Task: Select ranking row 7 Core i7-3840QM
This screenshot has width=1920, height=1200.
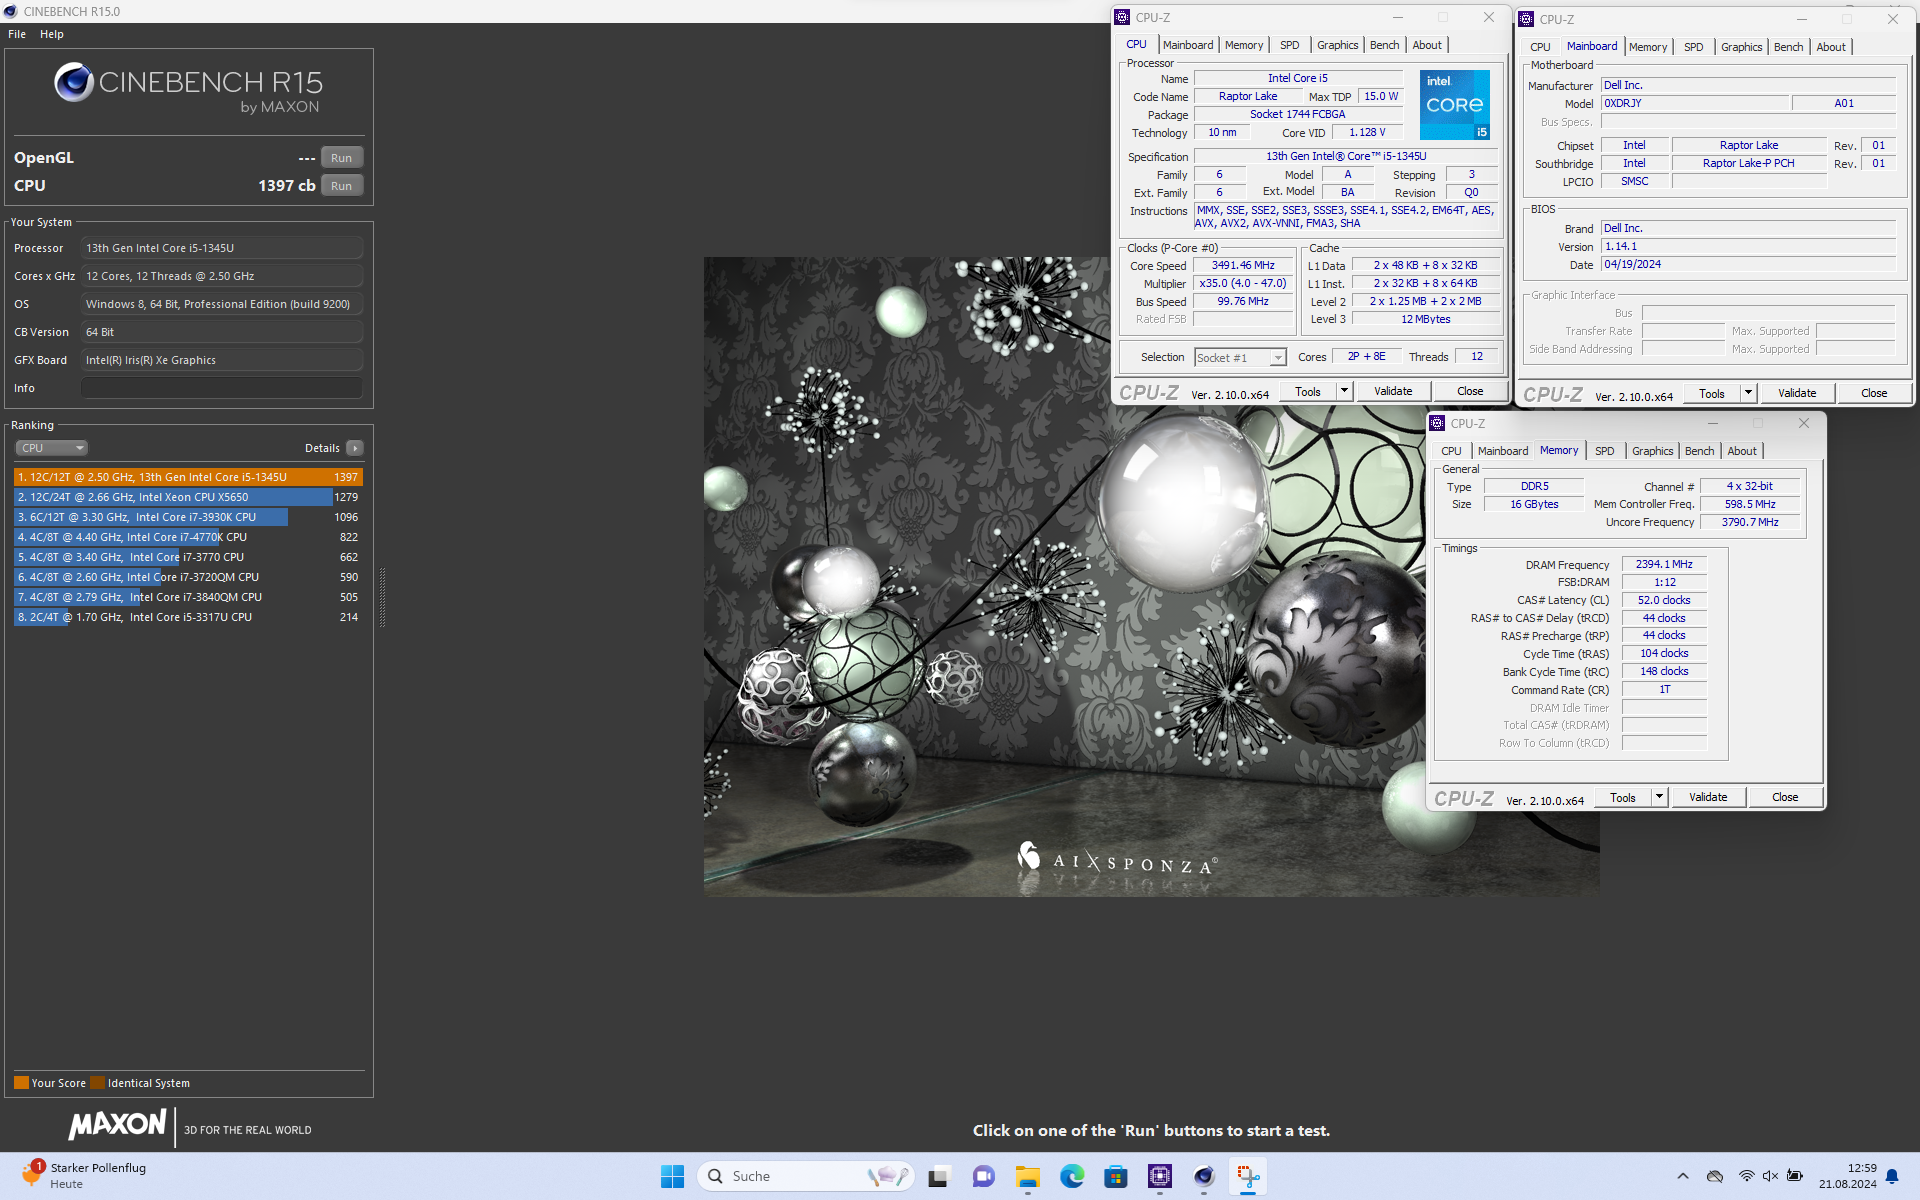Action: pos(188,597)
